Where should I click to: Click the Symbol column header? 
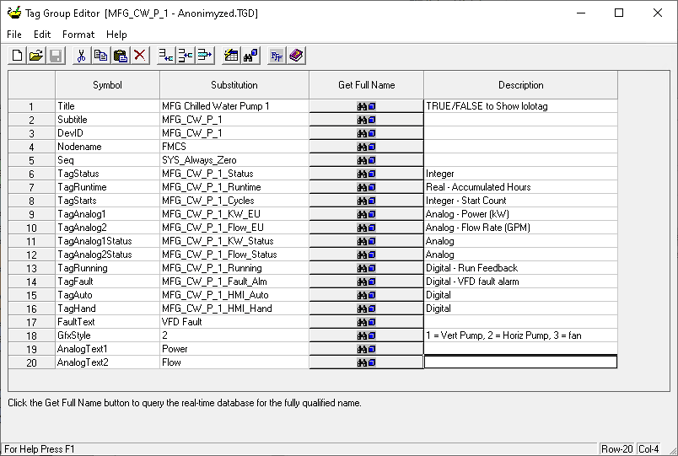(107, 85)
